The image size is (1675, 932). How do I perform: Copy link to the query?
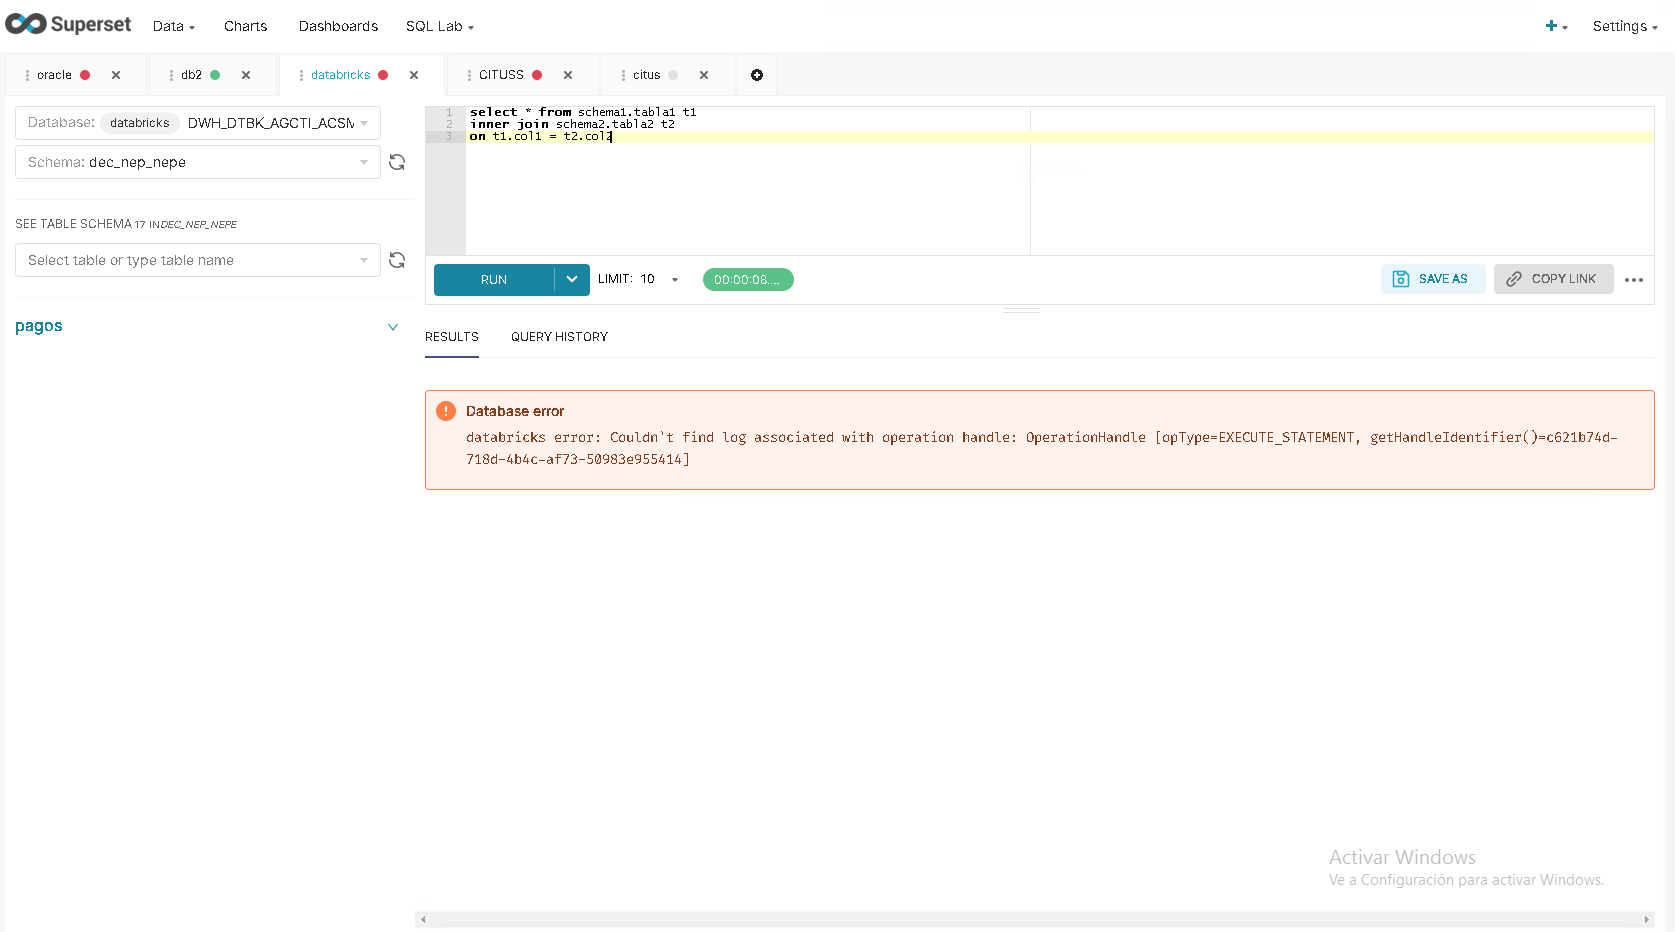[x=1553, y=279]
